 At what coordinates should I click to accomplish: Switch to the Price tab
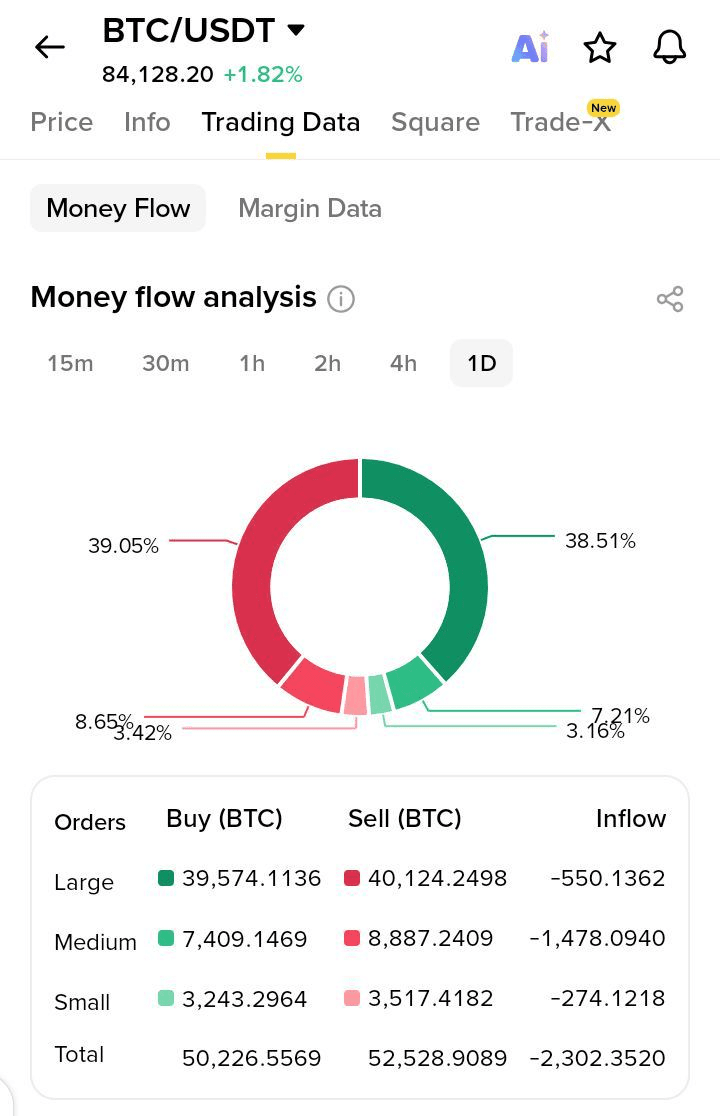[x=62, y=122]
